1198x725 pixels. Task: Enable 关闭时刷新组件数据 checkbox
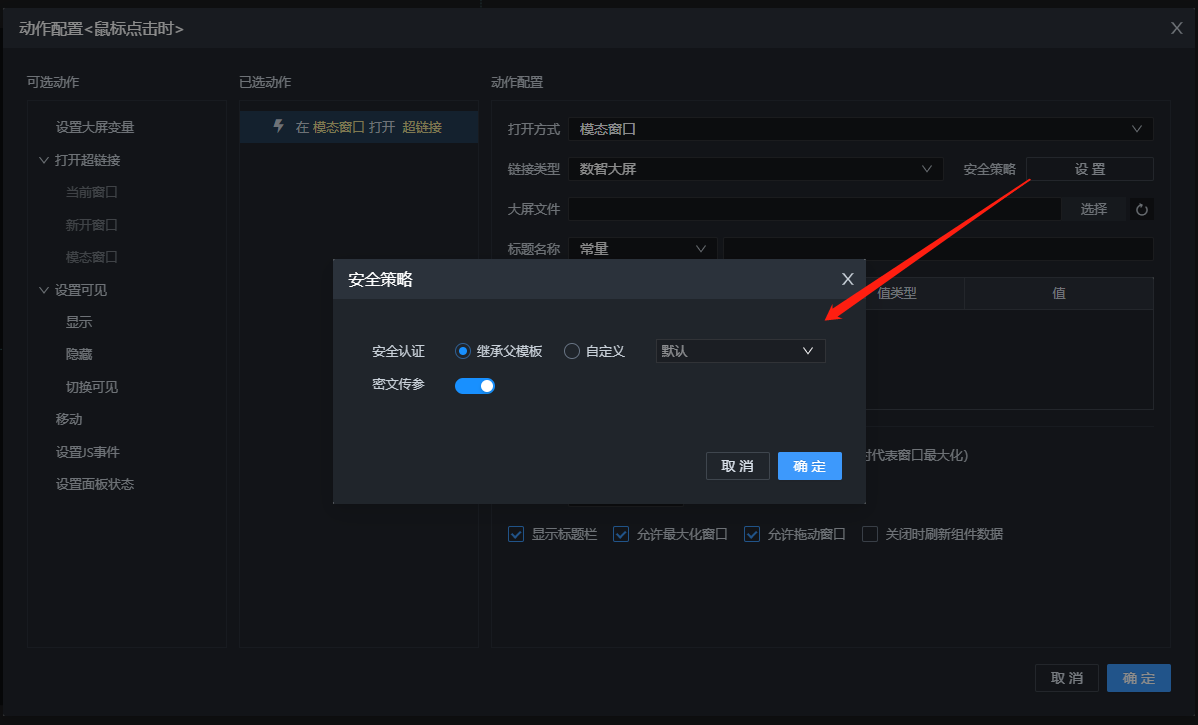click(x=870, y=534)
